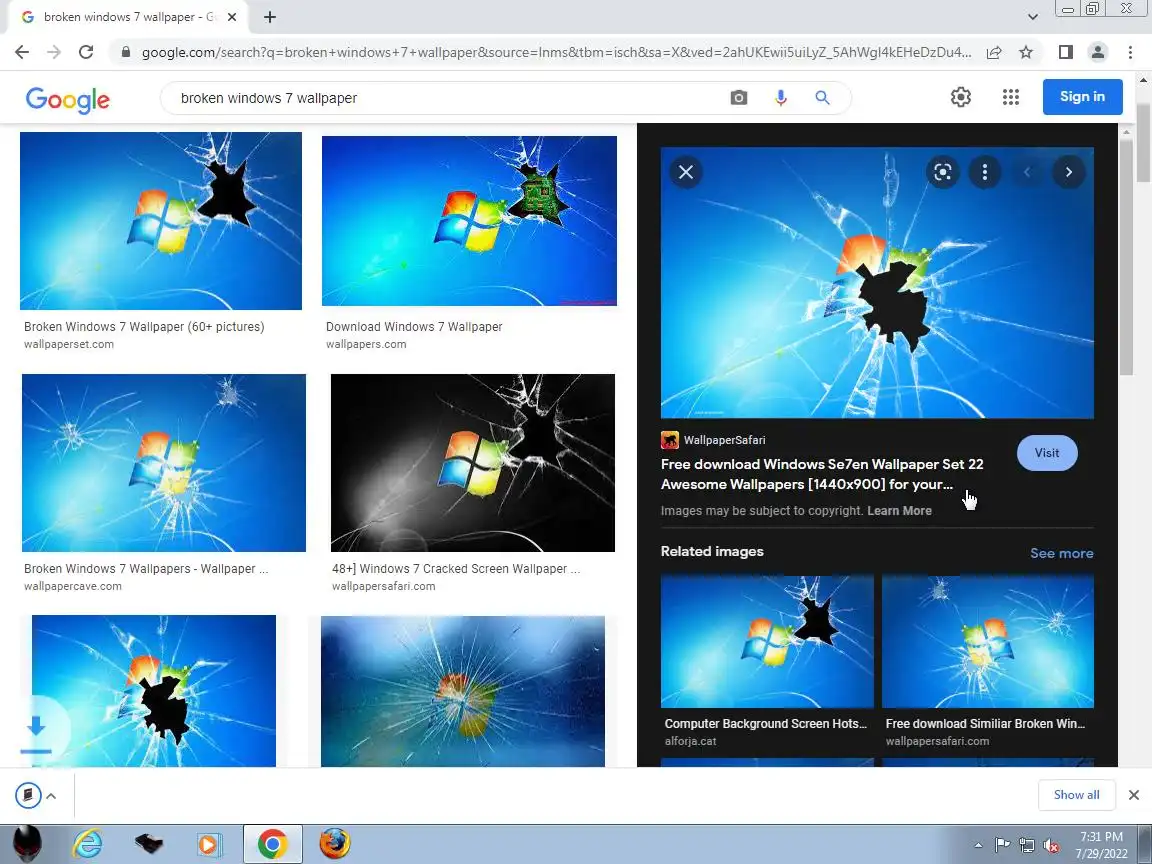The width and height of the screenshot is (1152, 864).
Task: Close the broken windows 7 wallpaper tab
Action: click(x=232, y=17)
